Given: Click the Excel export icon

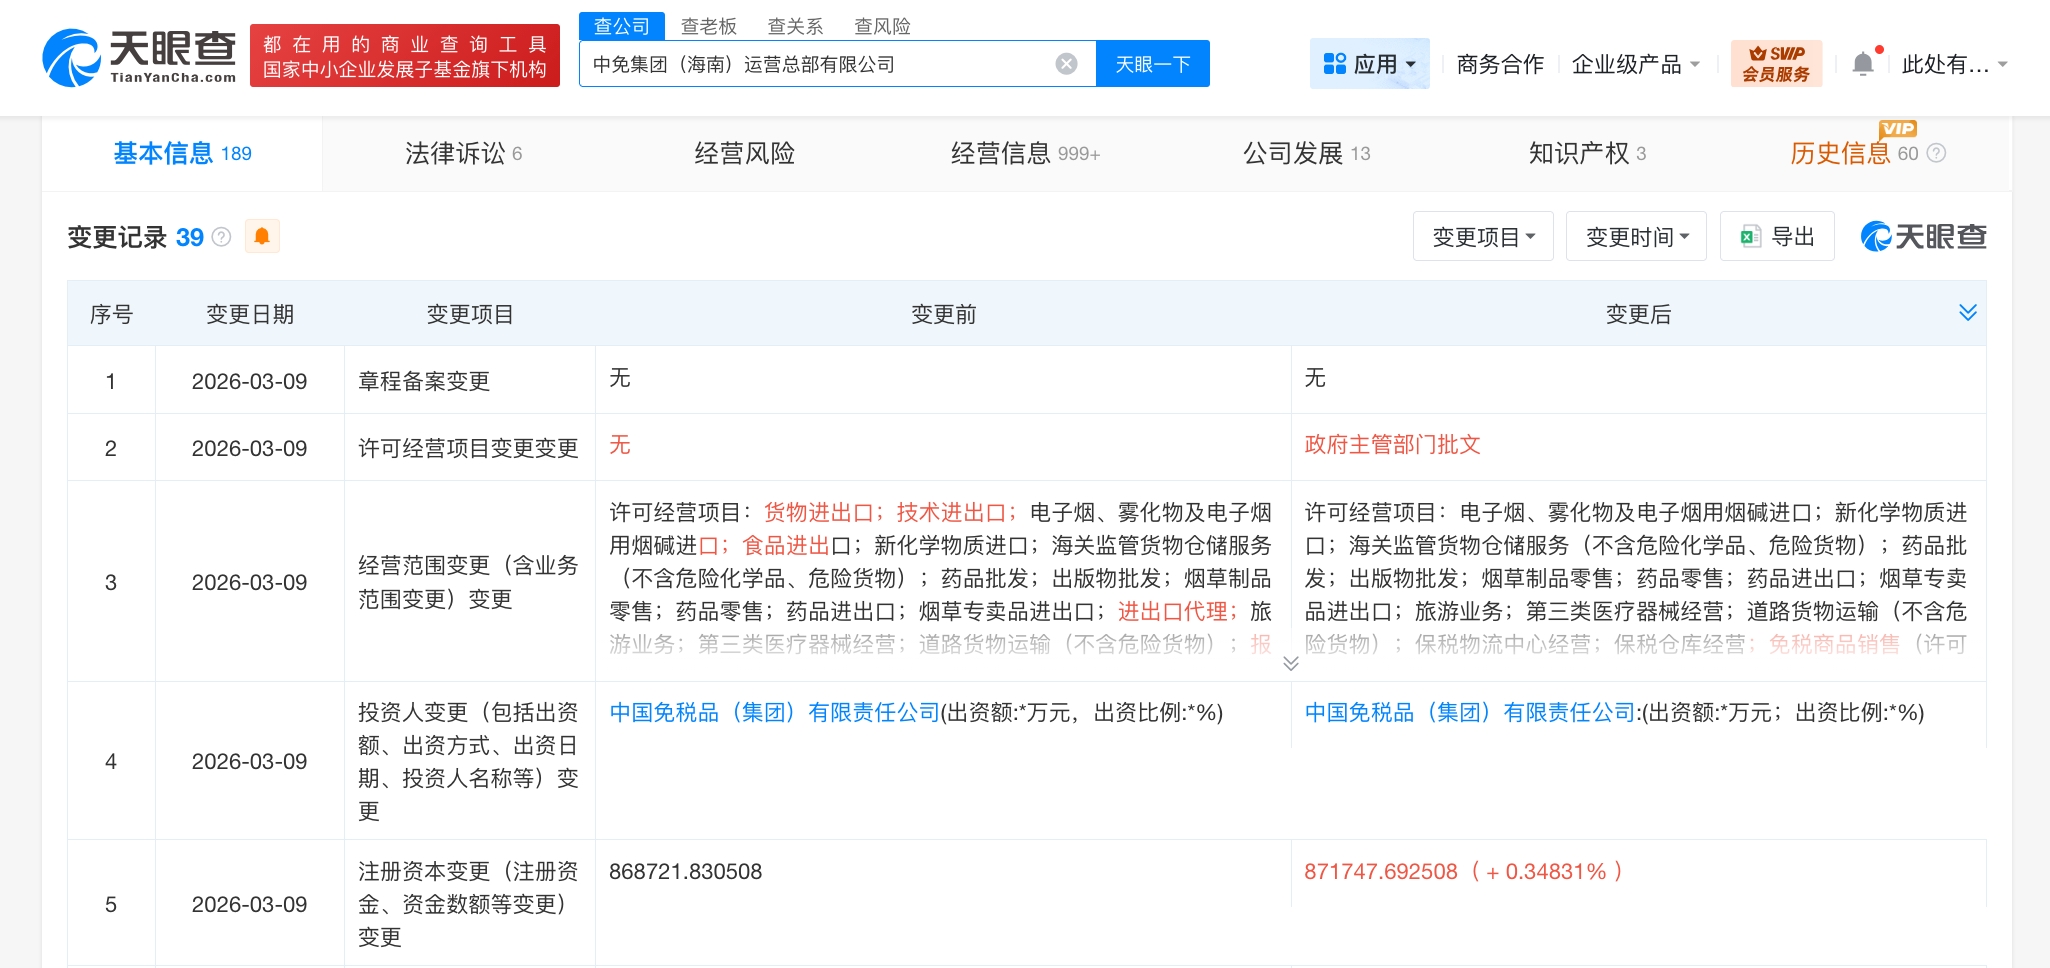Looking at the screenshot, I should click(x=1750, y=237).
